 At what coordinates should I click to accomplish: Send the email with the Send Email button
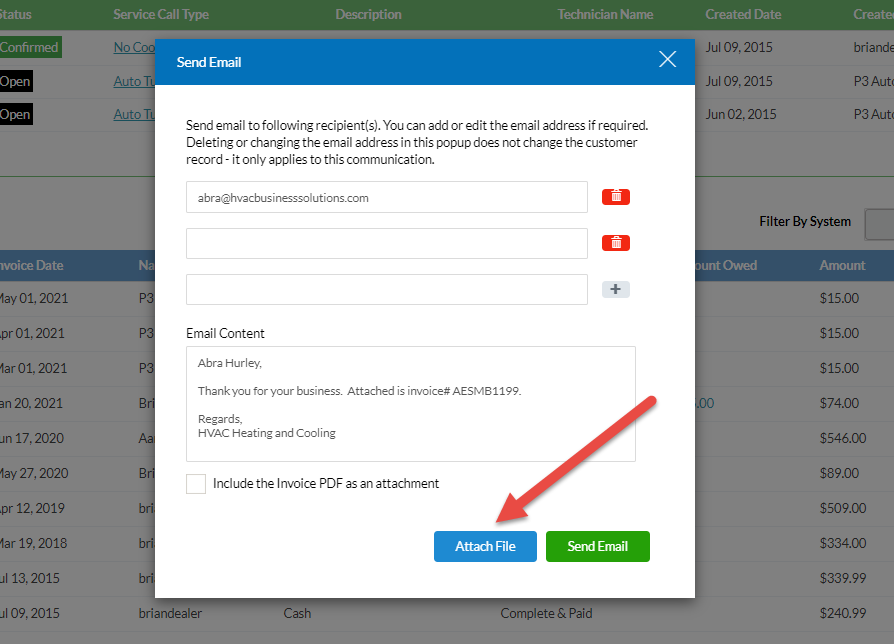[597, 546]
